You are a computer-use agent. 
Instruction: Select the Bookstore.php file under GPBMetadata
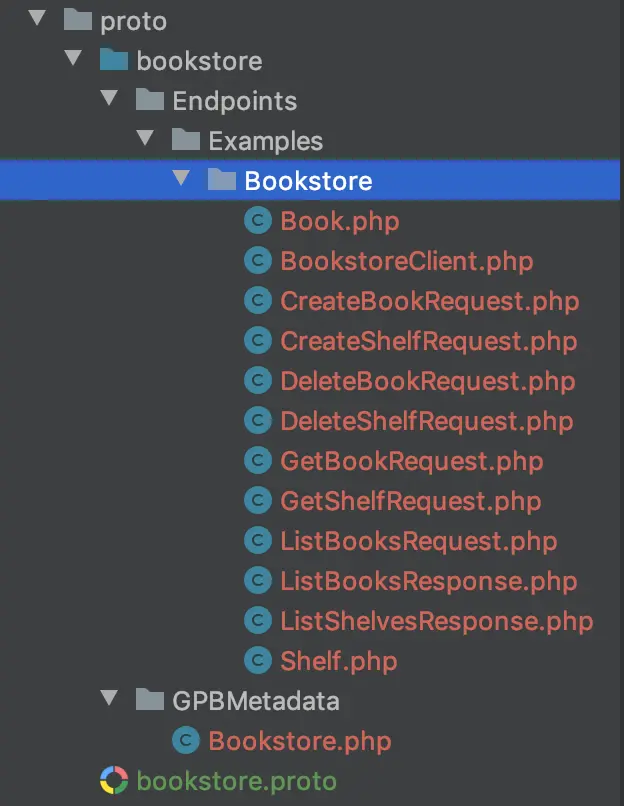pos(300,740)
